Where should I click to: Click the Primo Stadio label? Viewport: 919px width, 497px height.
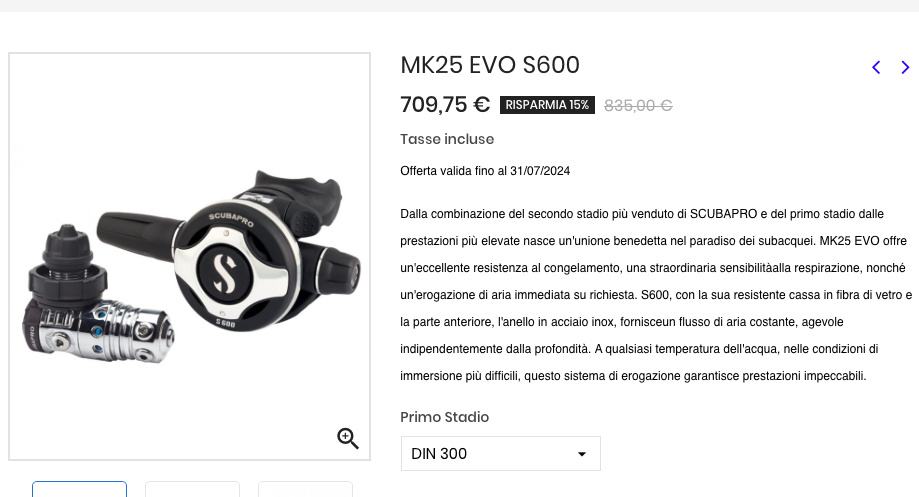pos(444,417)
